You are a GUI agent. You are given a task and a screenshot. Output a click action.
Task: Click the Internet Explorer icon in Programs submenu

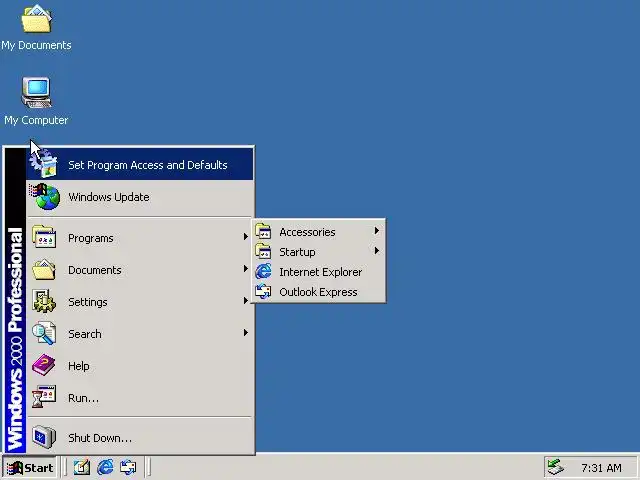tap(263, 271)
